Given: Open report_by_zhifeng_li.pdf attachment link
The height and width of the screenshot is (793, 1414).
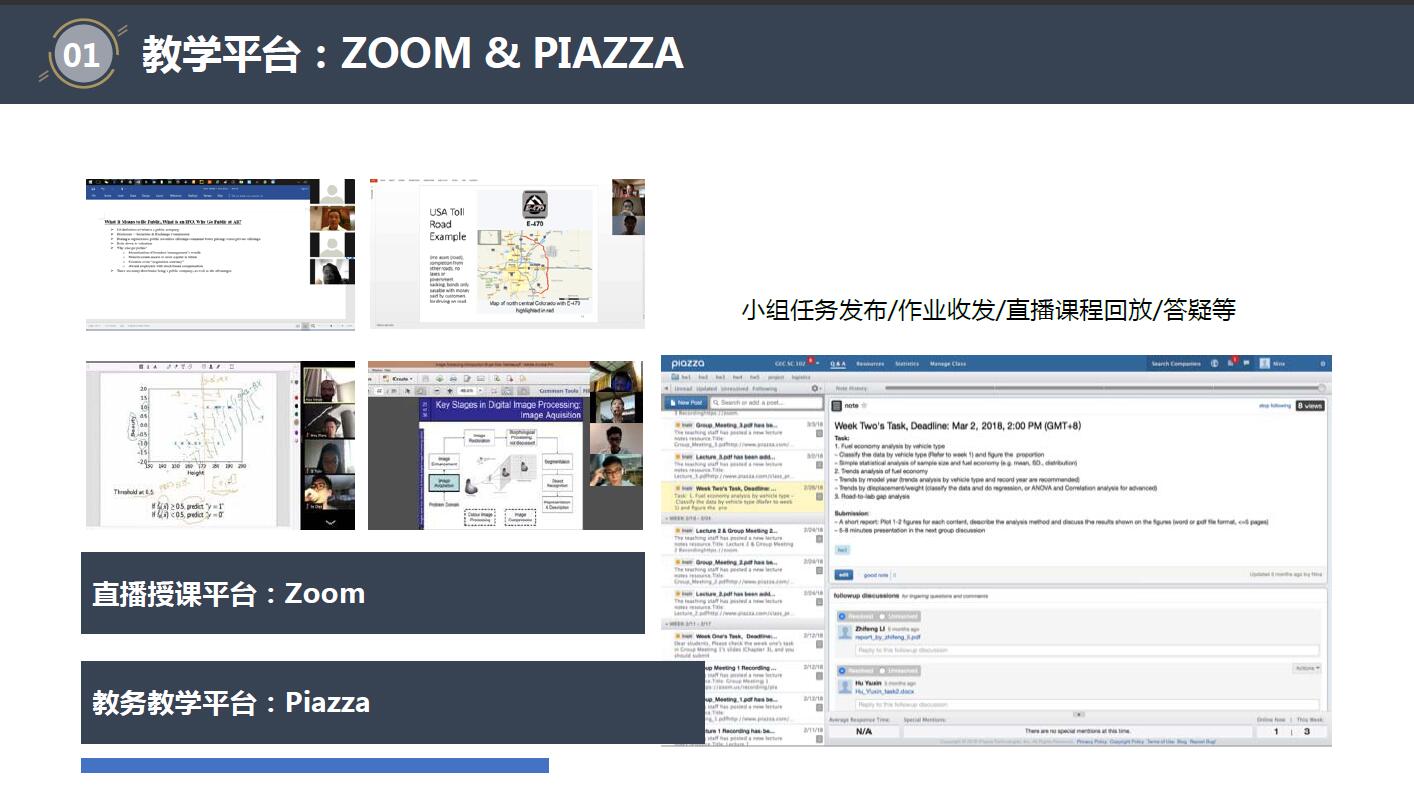Looking at the screenshot, I should [888, 637].
